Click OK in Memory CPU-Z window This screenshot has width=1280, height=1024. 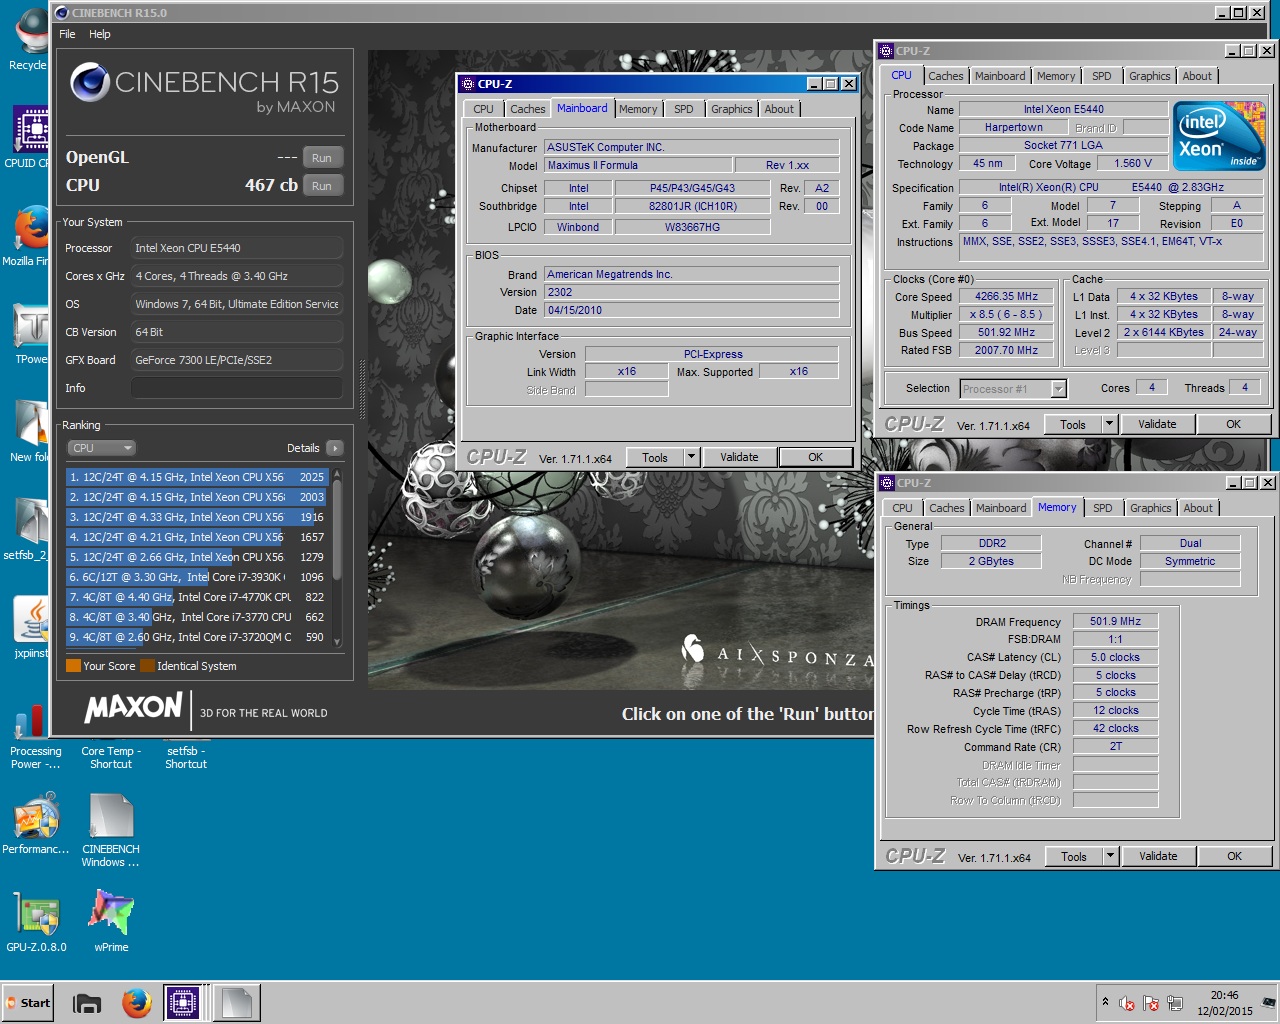1234,856
